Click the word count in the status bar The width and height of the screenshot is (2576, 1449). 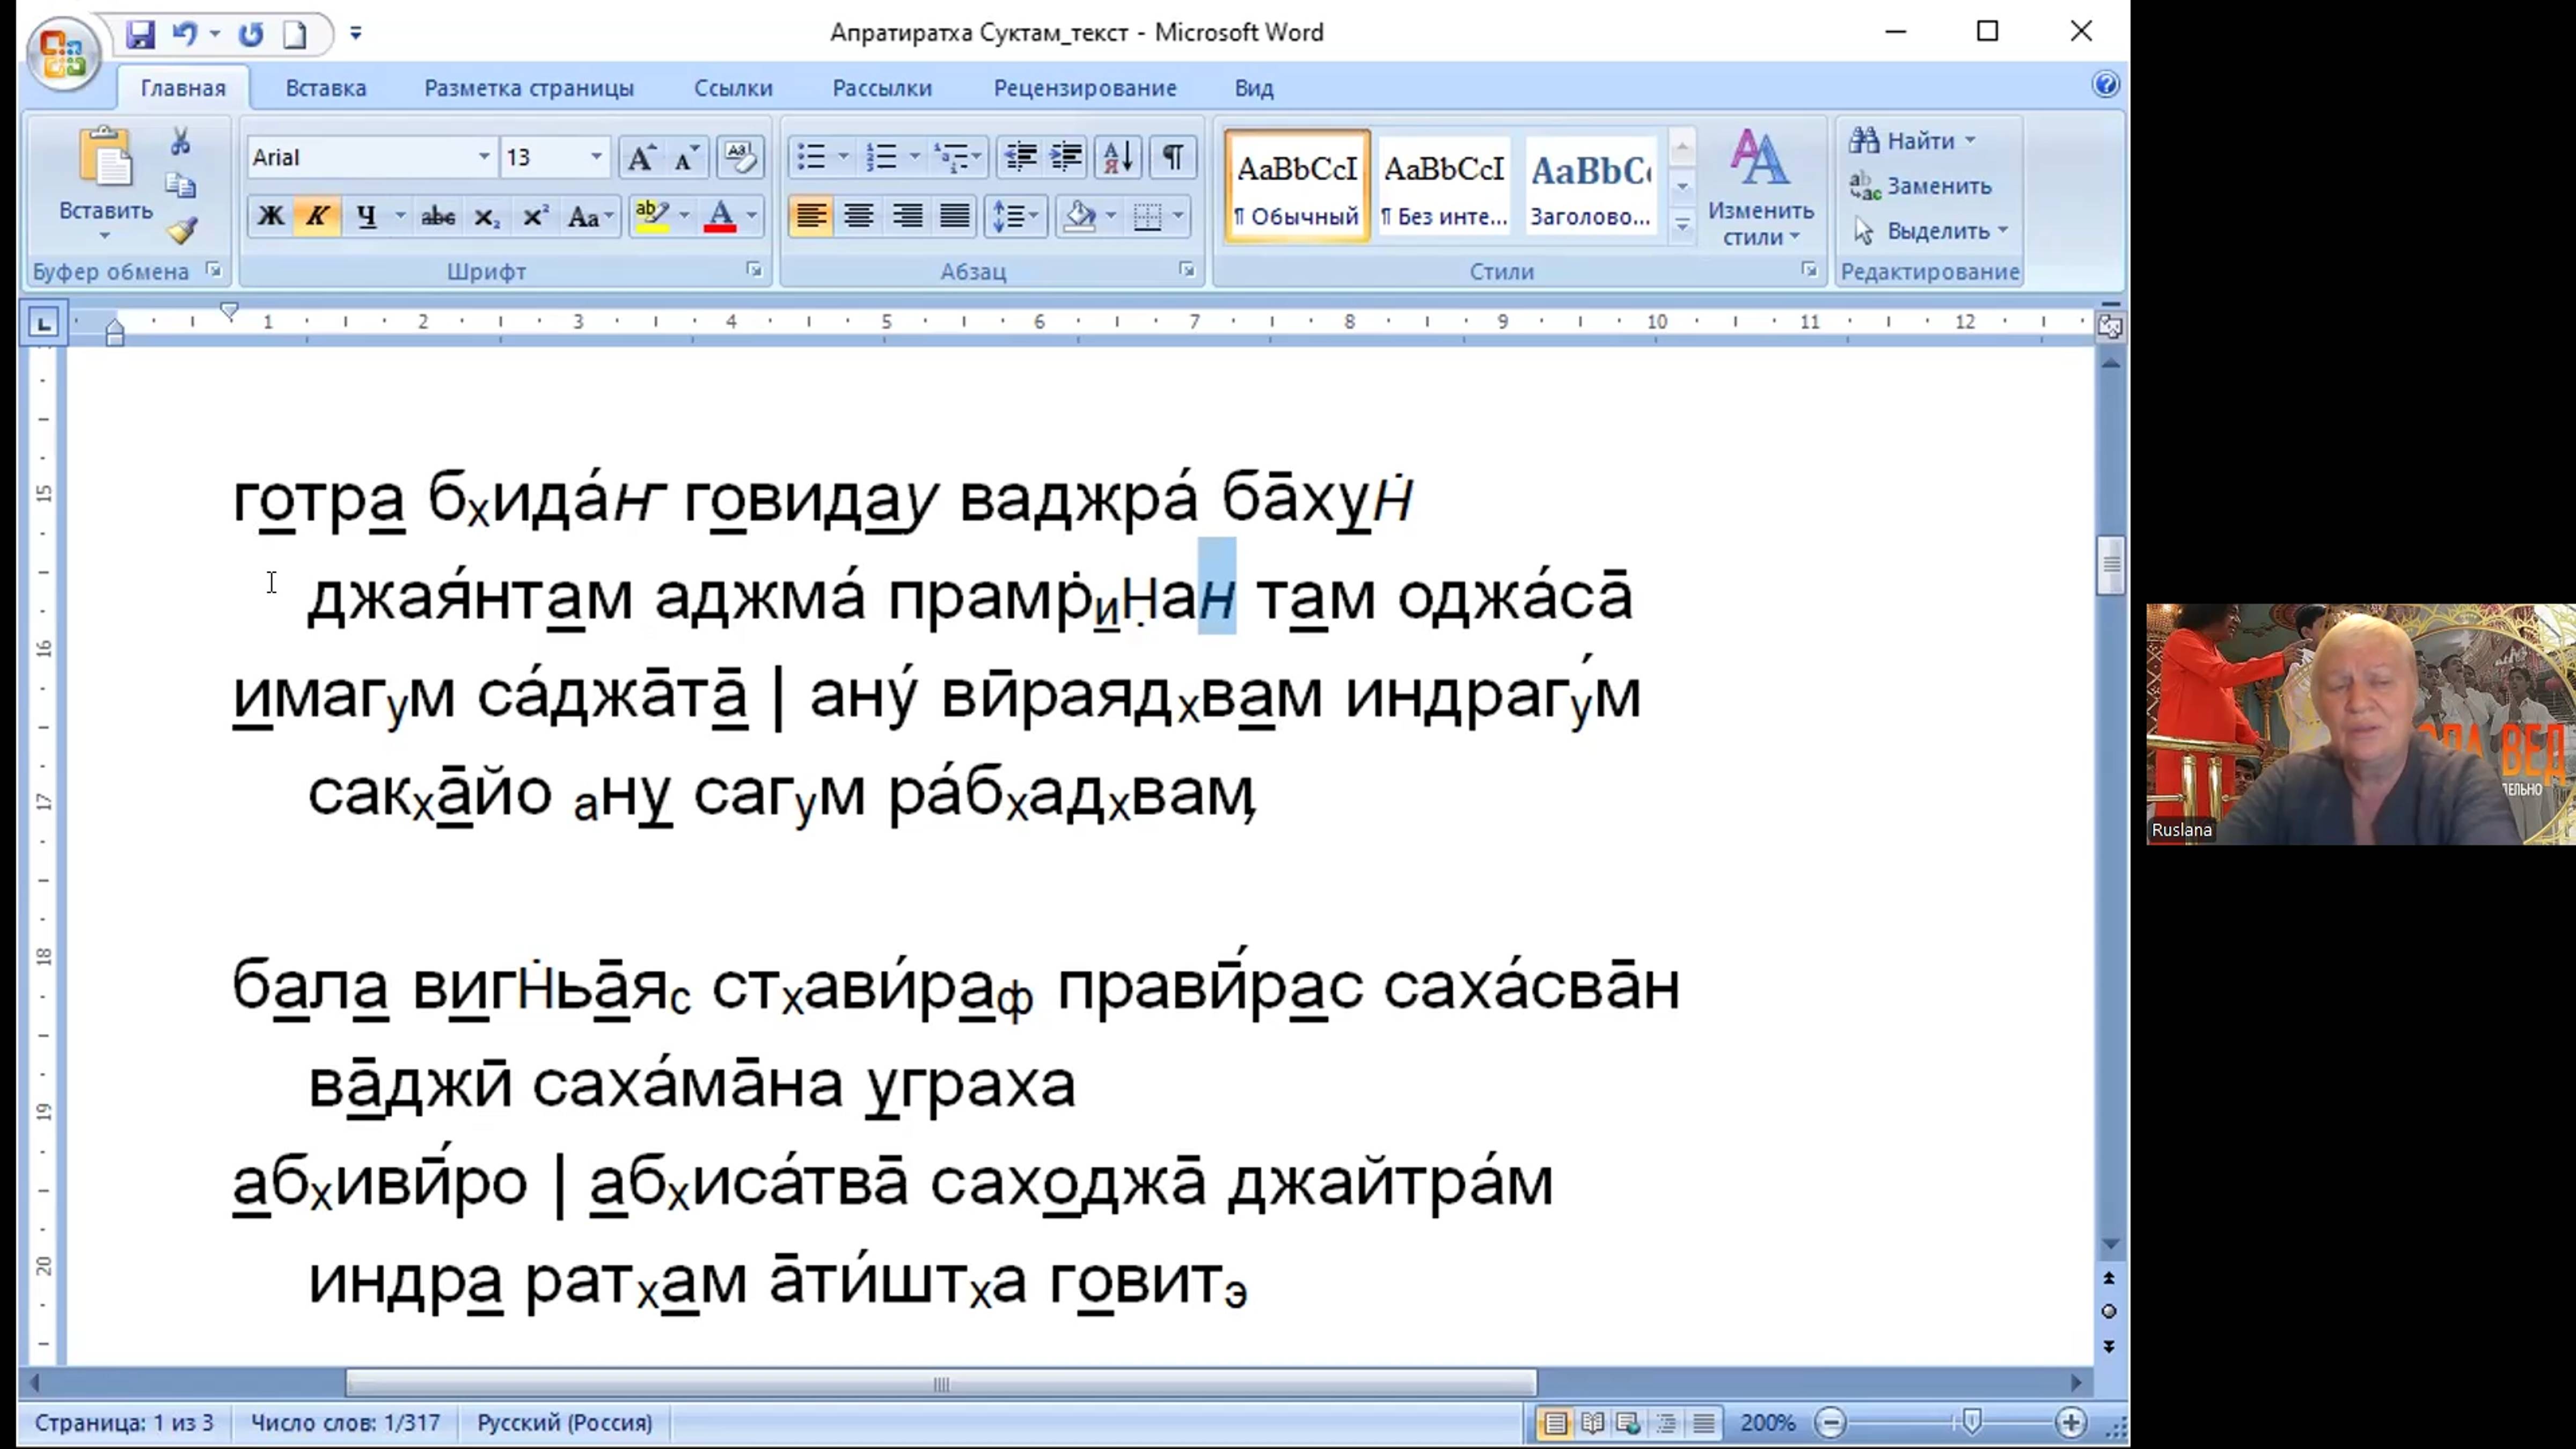pyautogui.click(x=345, y=1422)
